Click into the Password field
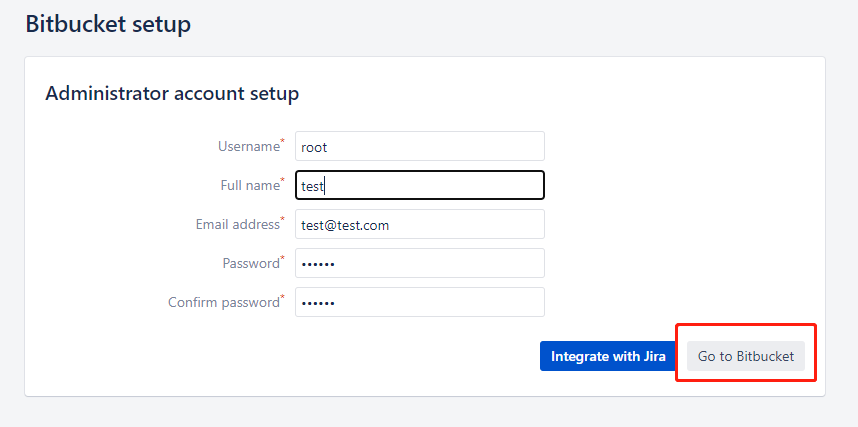 pos(420,263)
